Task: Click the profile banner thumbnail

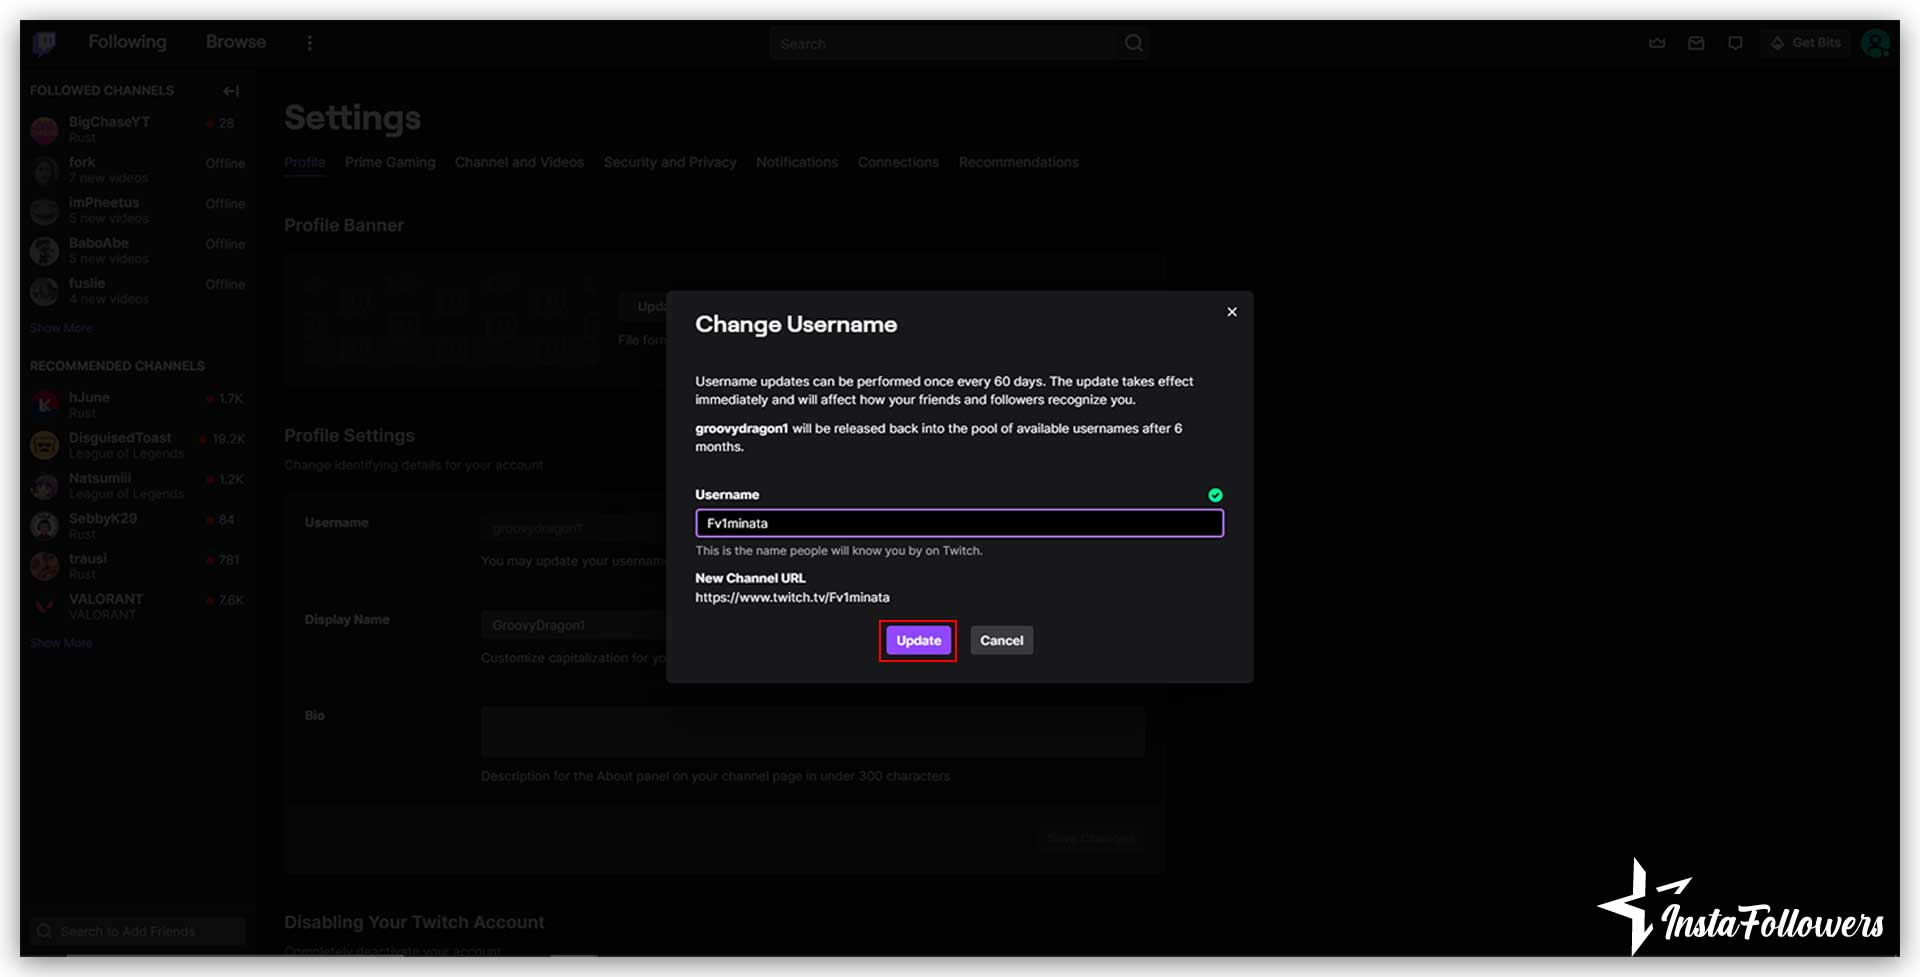Action: point(452,320)
